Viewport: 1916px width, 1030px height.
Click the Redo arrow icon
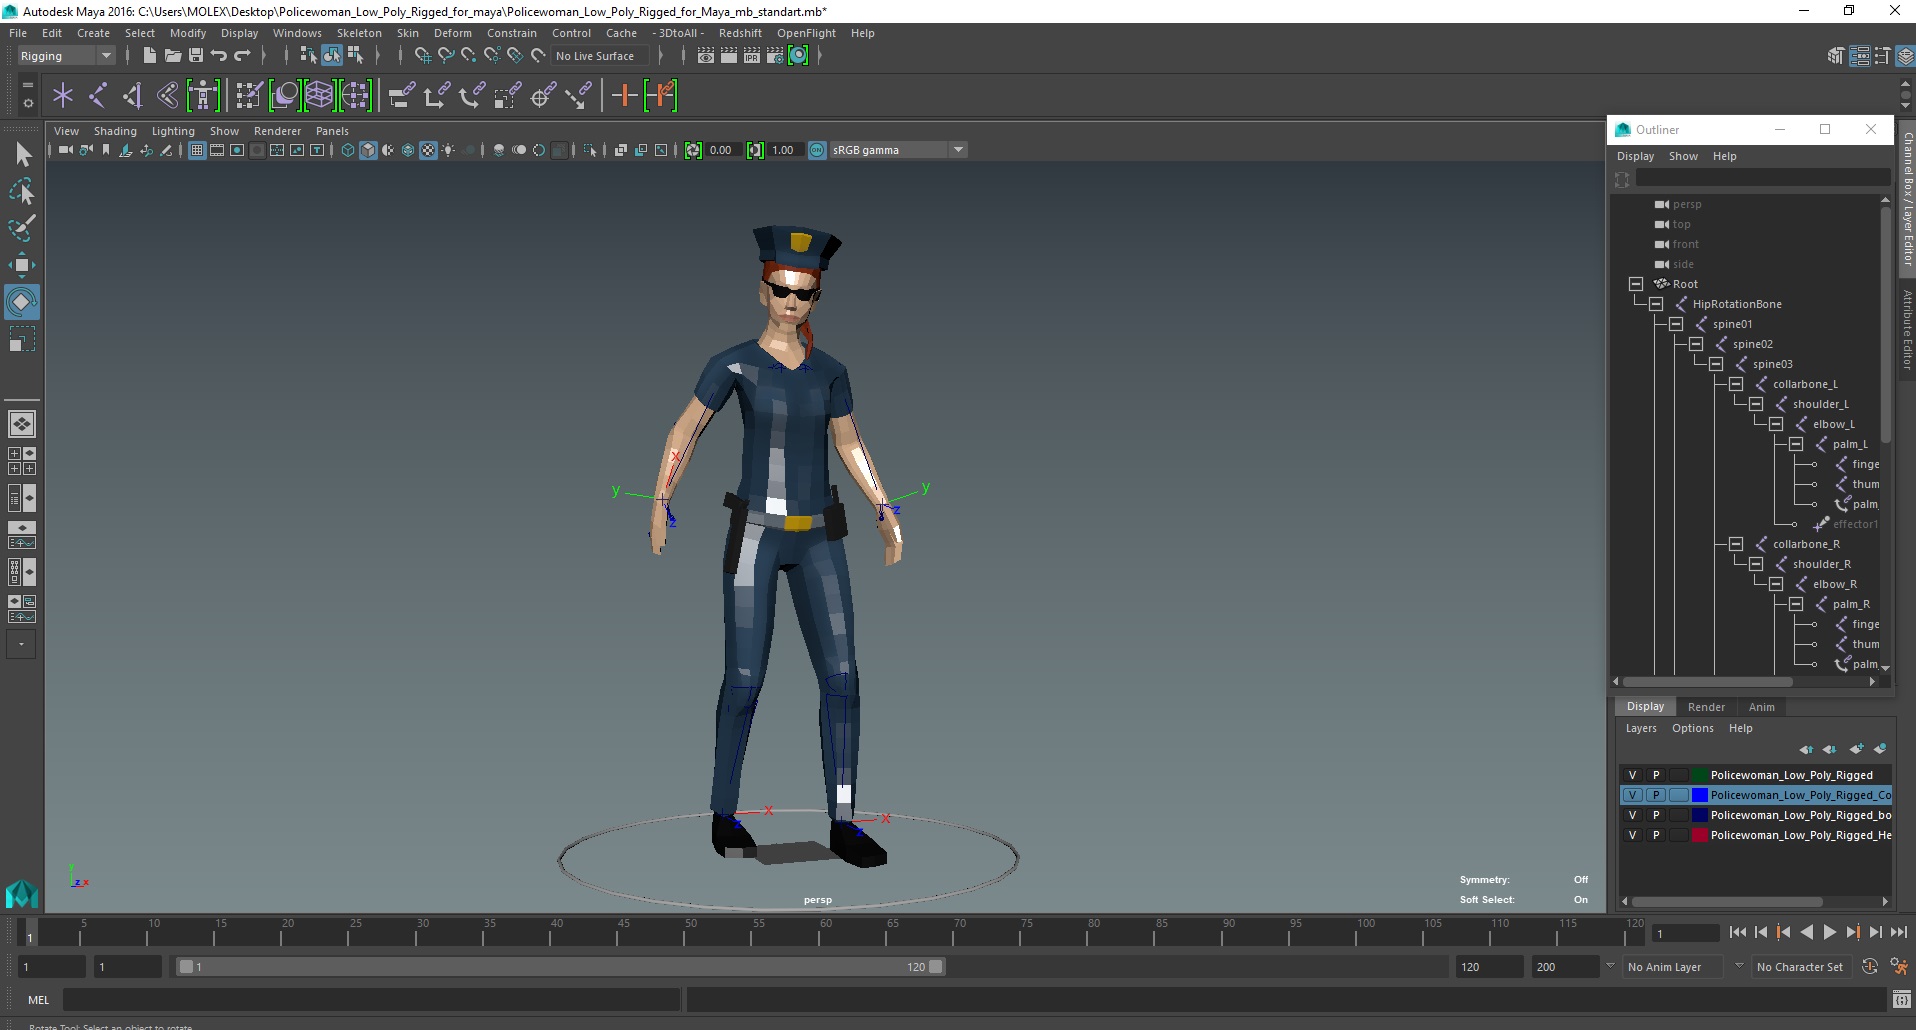click(242, 56)
